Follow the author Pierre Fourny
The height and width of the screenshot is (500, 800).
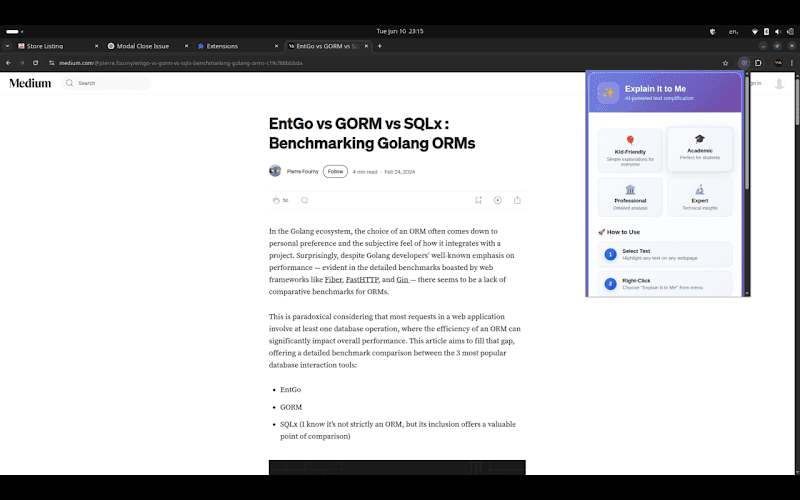pos(335,171)
